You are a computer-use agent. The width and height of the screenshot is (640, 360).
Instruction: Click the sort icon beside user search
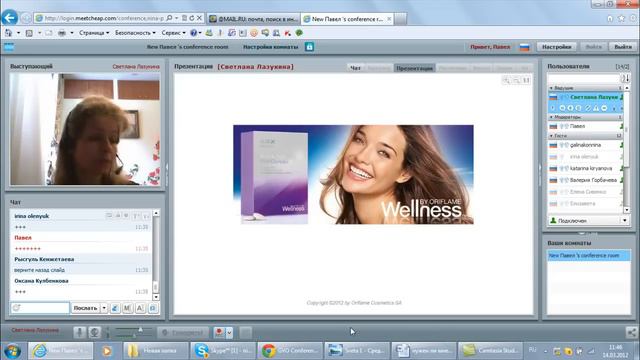(625, 78)
